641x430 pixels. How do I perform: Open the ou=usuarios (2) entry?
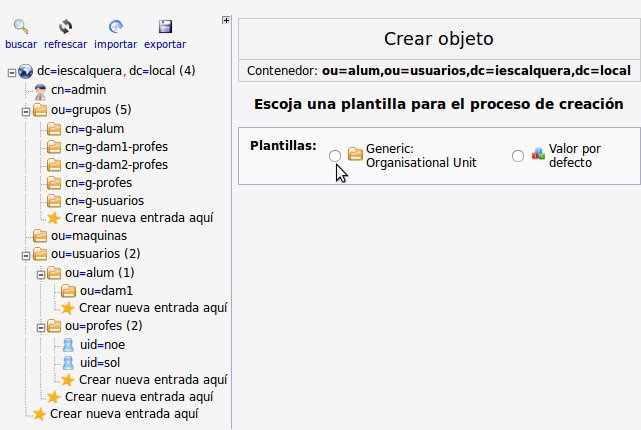[96, 254]
